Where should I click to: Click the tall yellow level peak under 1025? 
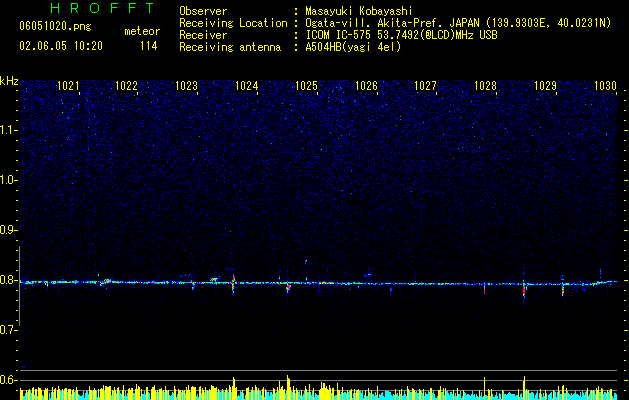(x=288, y=386)
